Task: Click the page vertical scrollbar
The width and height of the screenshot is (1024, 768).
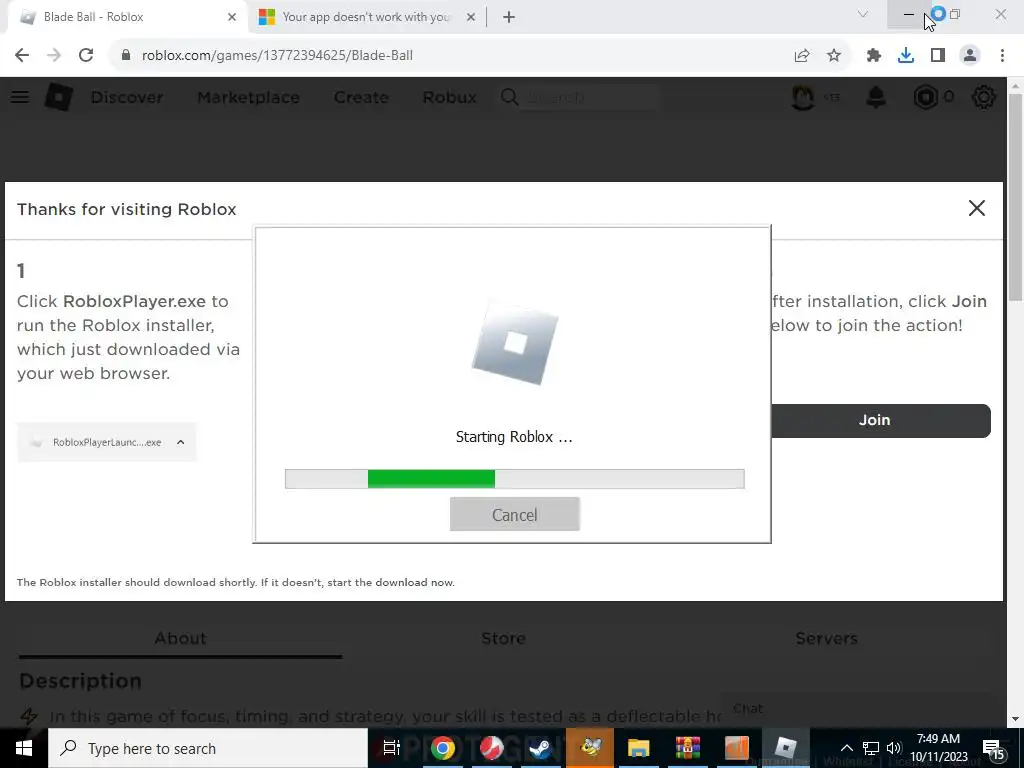Action: coord(1015,196)
